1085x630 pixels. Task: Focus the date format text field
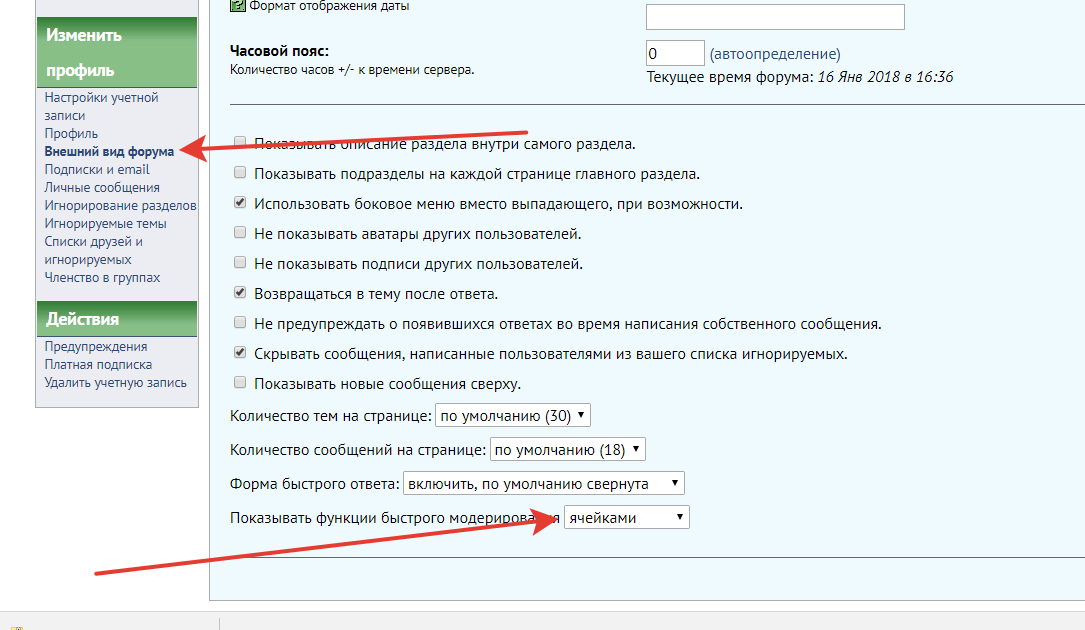point(775,17)
